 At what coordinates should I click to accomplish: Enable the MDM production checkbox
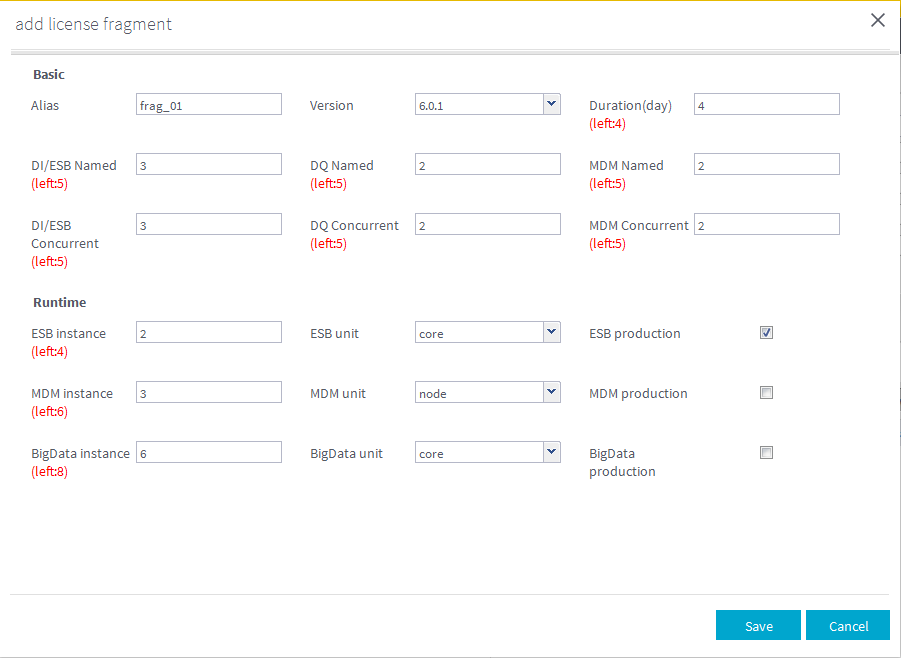pyautogui.click(x=766, y=392)
